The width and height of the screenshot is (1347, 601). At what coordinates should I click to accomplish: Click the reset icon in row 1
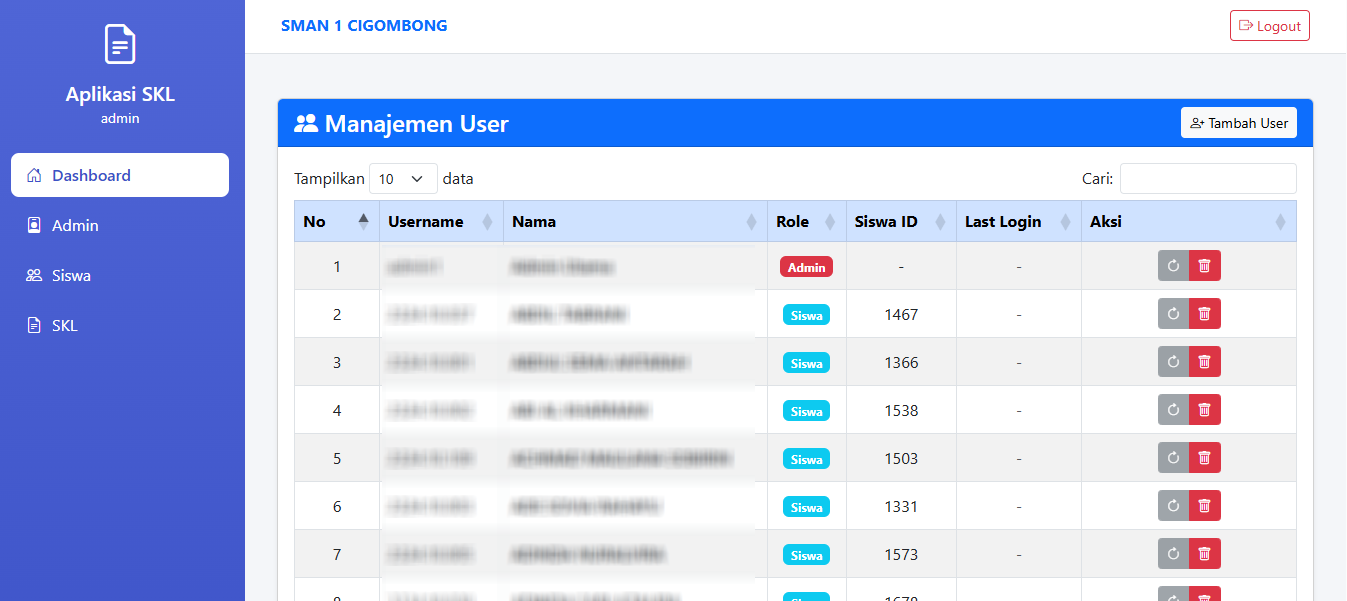(x=1174, y=266)
